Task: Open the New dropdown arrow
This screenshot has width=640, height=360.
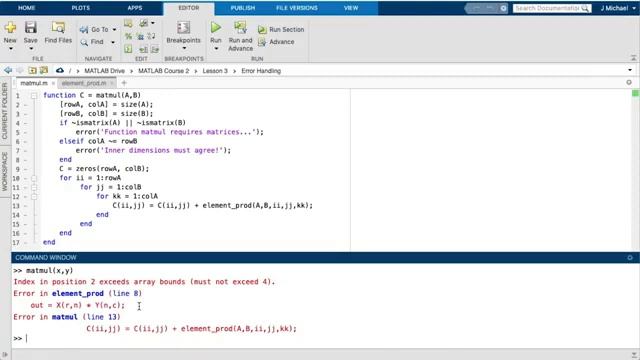Action: tap(11, 49)
